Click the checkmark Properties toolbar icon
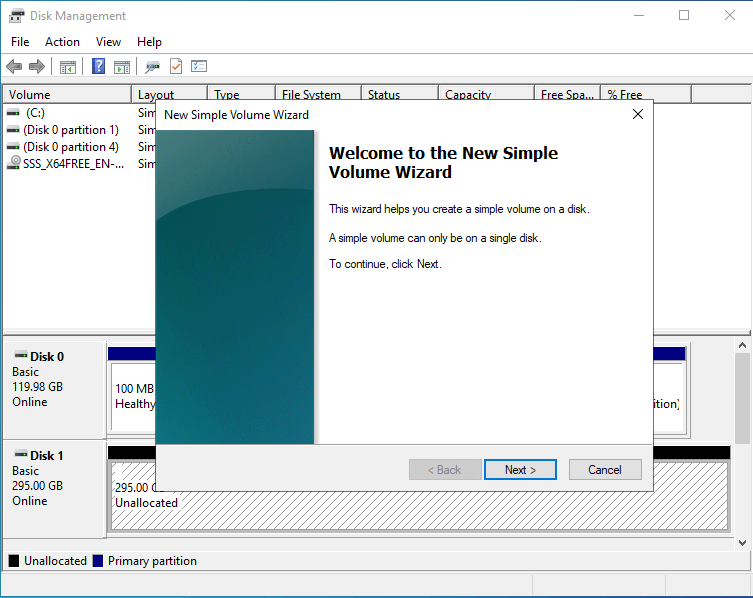 coord(176,66)
